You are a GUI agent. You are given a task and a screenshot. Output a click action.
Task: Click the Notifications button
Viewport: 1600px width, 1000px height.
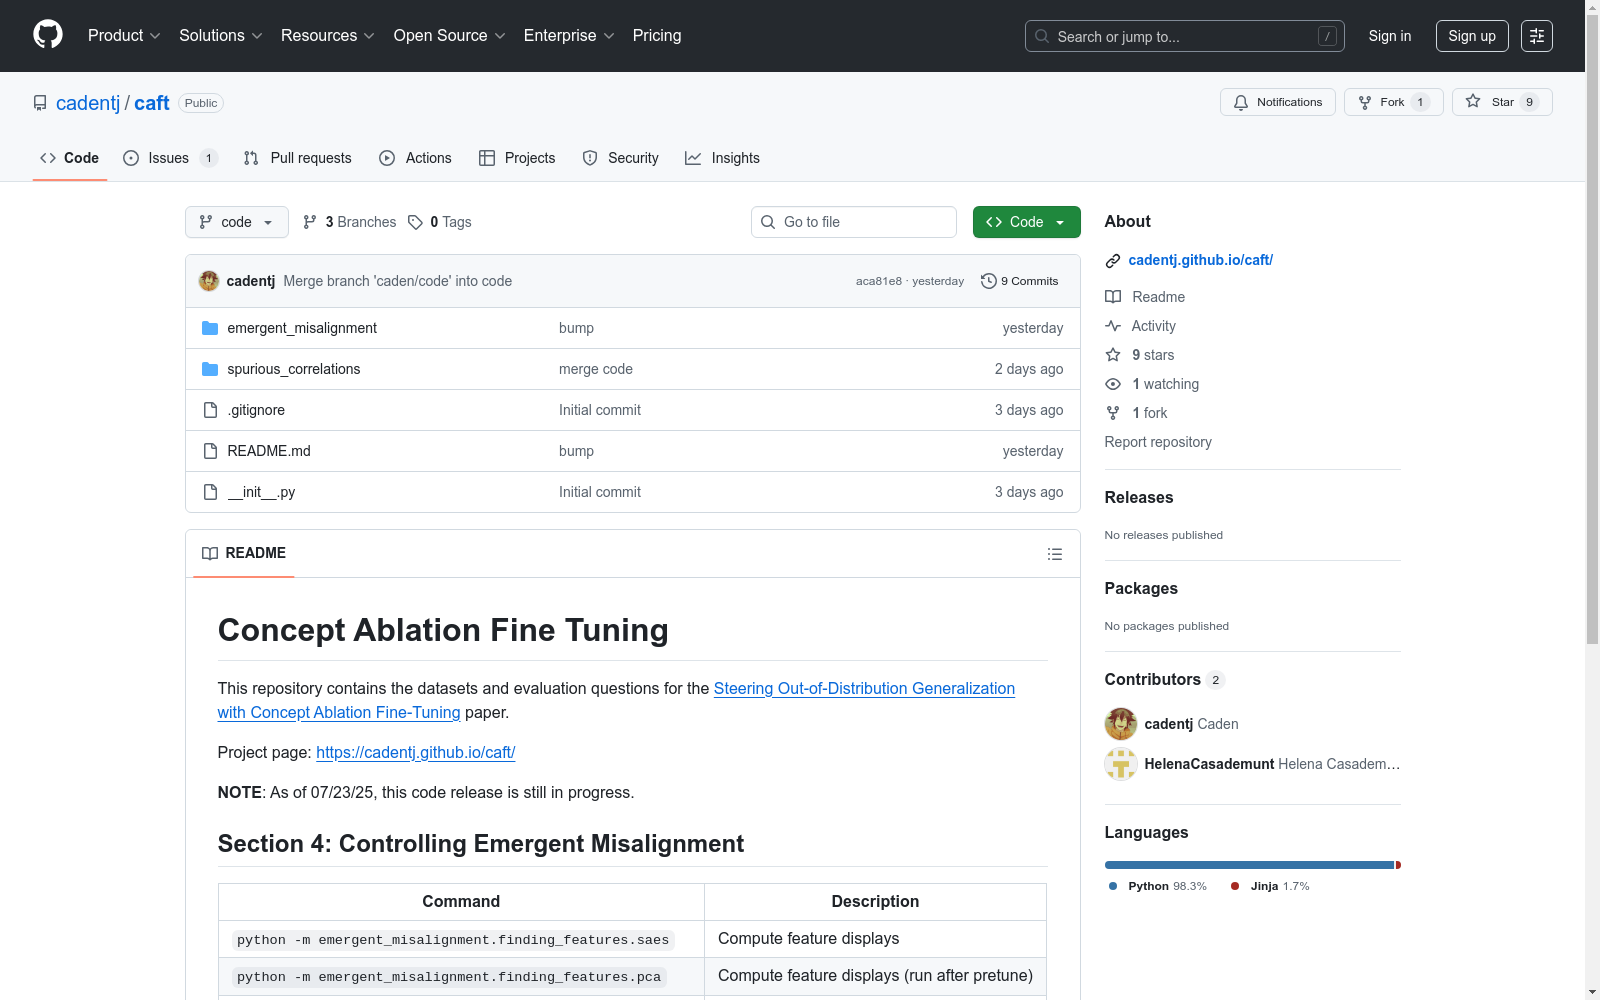pos(1278,102)
